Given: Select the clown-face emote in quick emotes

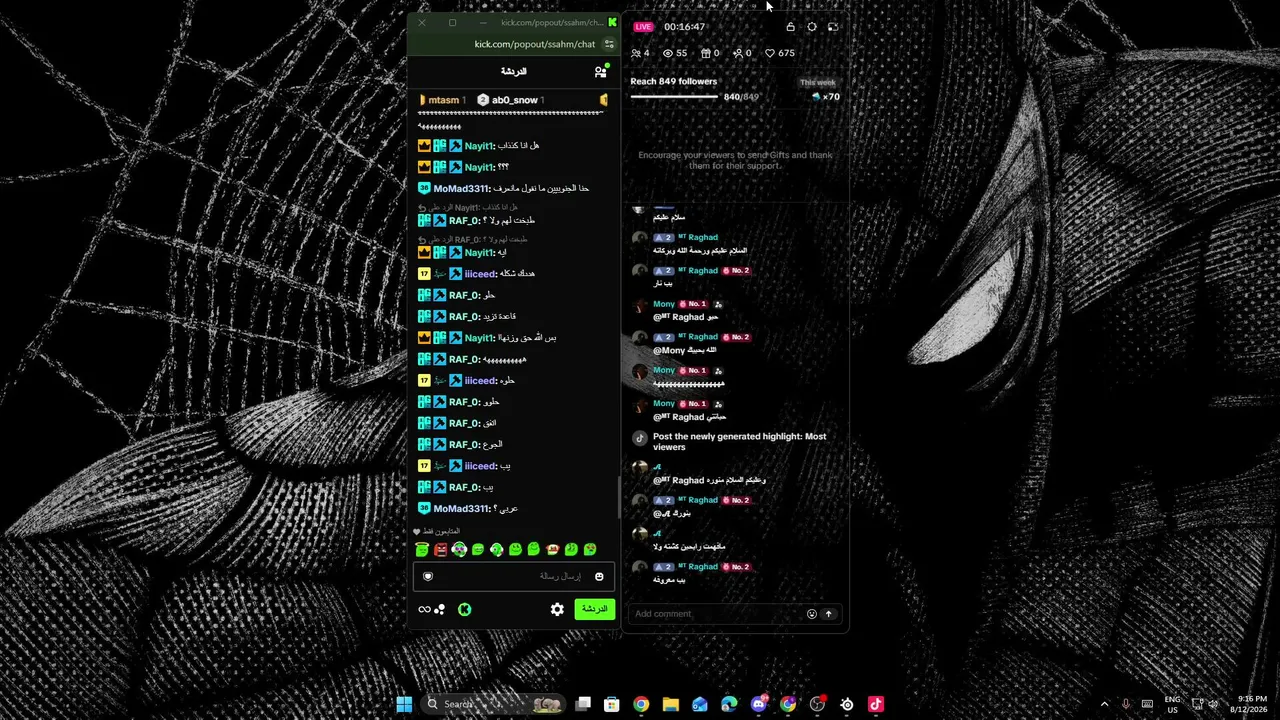Looking at the screenshot, I should click(459, 550).
